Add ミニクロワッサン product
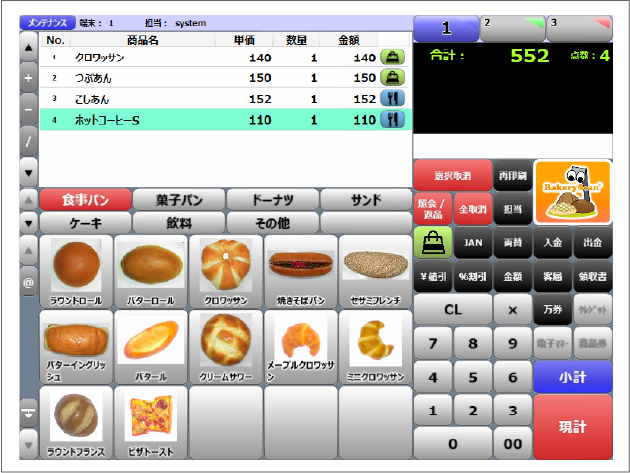 point(376,348)
